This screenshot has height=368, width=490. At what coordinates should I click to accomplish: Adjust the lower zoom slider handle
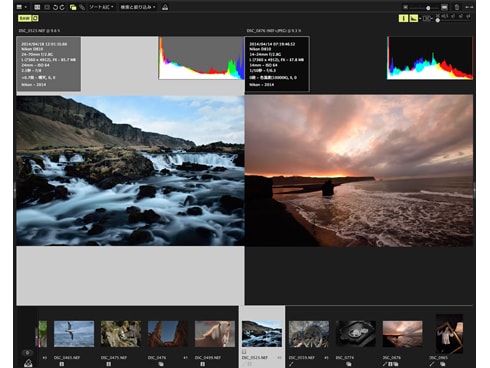pos(438,21)
